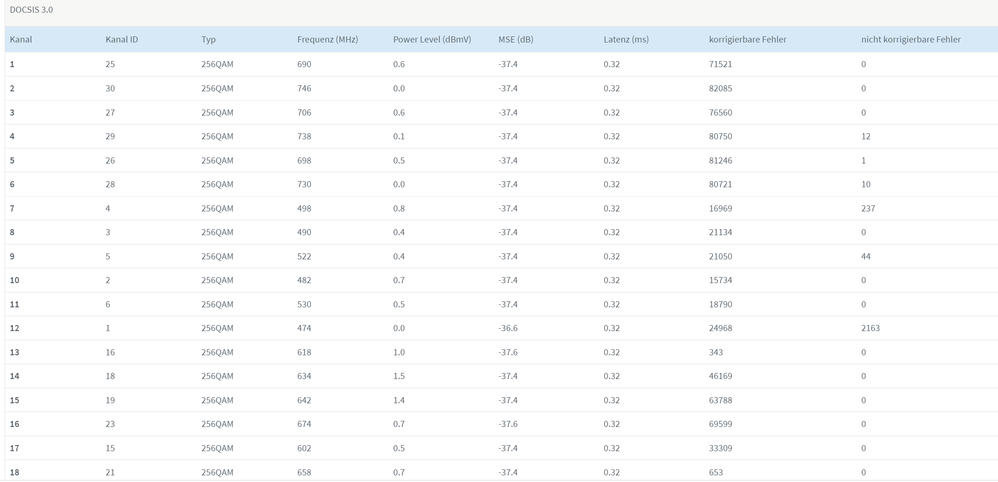Select the 474 MHz frequency cell
Viewport: 998px width, 482px height.
coord(304,328)
